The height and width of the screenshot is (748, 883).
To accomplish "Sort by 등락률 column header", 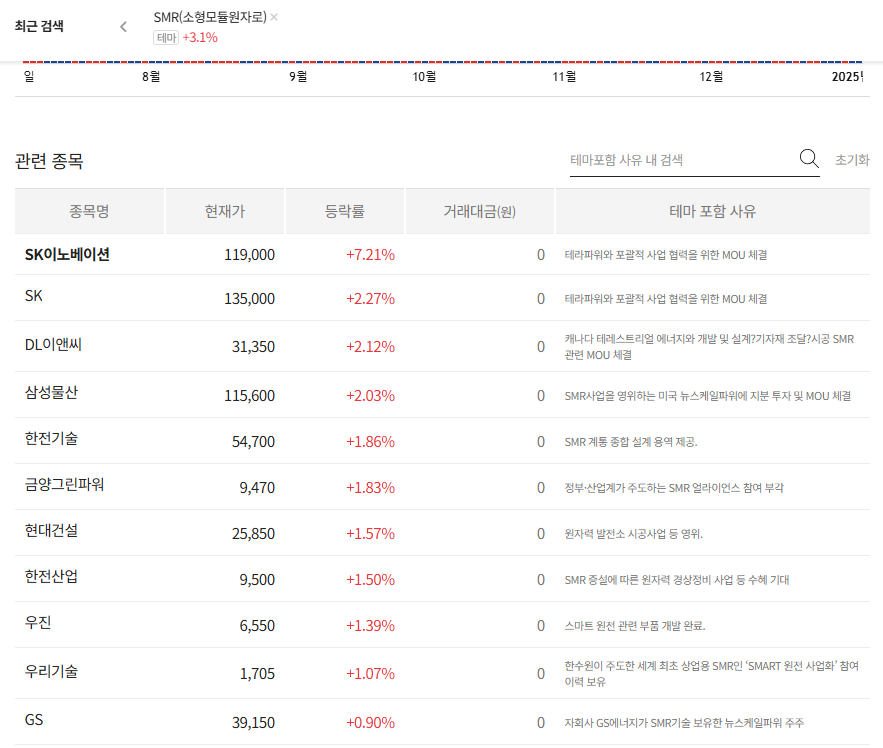I will pyautogui.click(x=345, y=211).
